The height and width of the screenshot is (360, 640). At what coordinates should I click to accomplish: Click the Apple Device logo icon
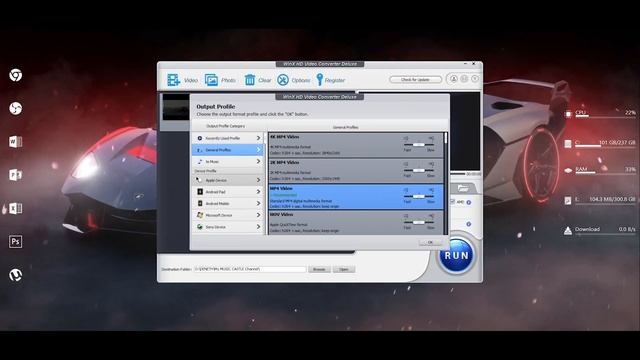(x=199, y=180)
